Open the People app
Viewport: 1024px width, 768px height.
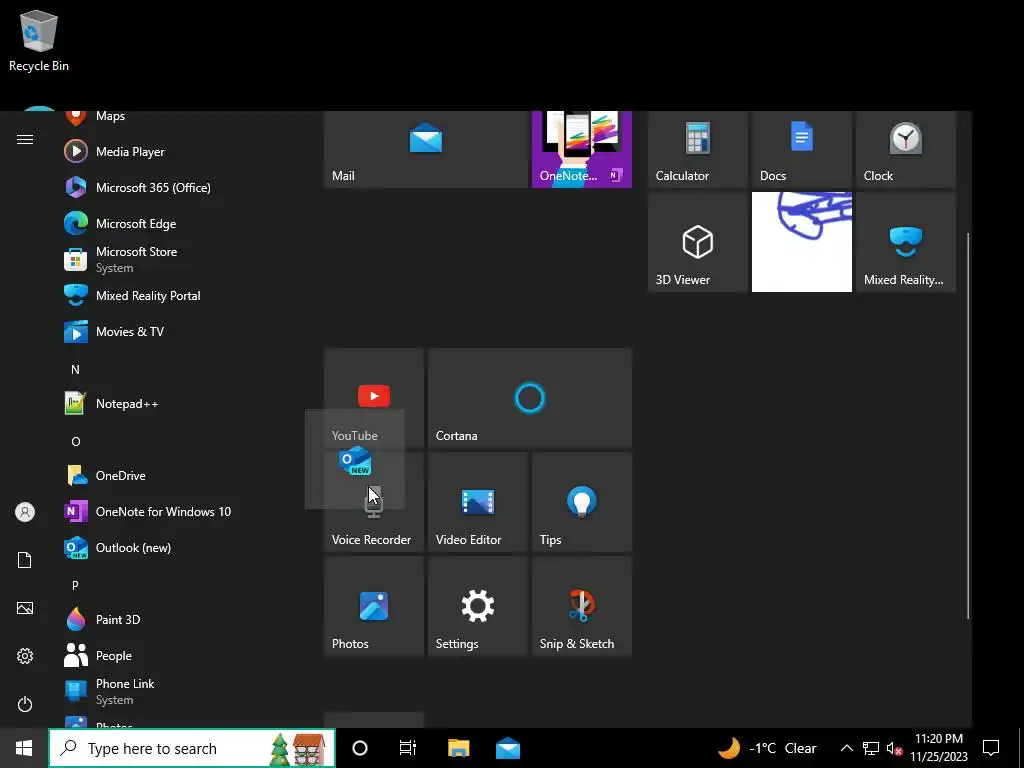click(x=176, y=655)
